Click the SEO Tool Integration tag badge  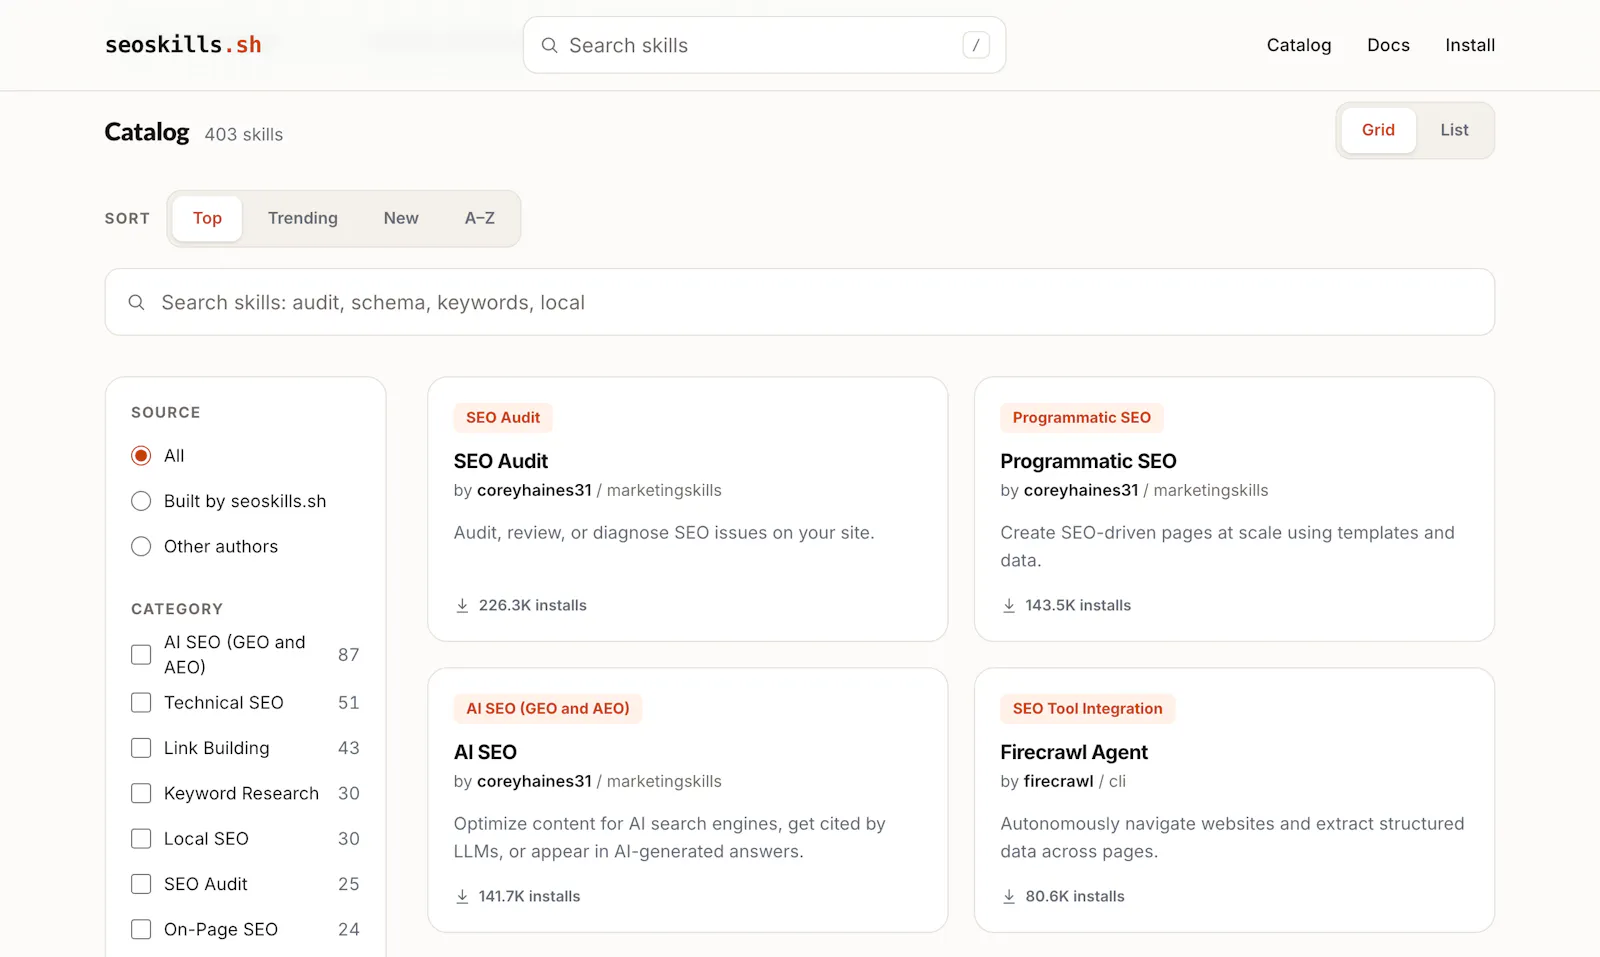click(1088, 708)
